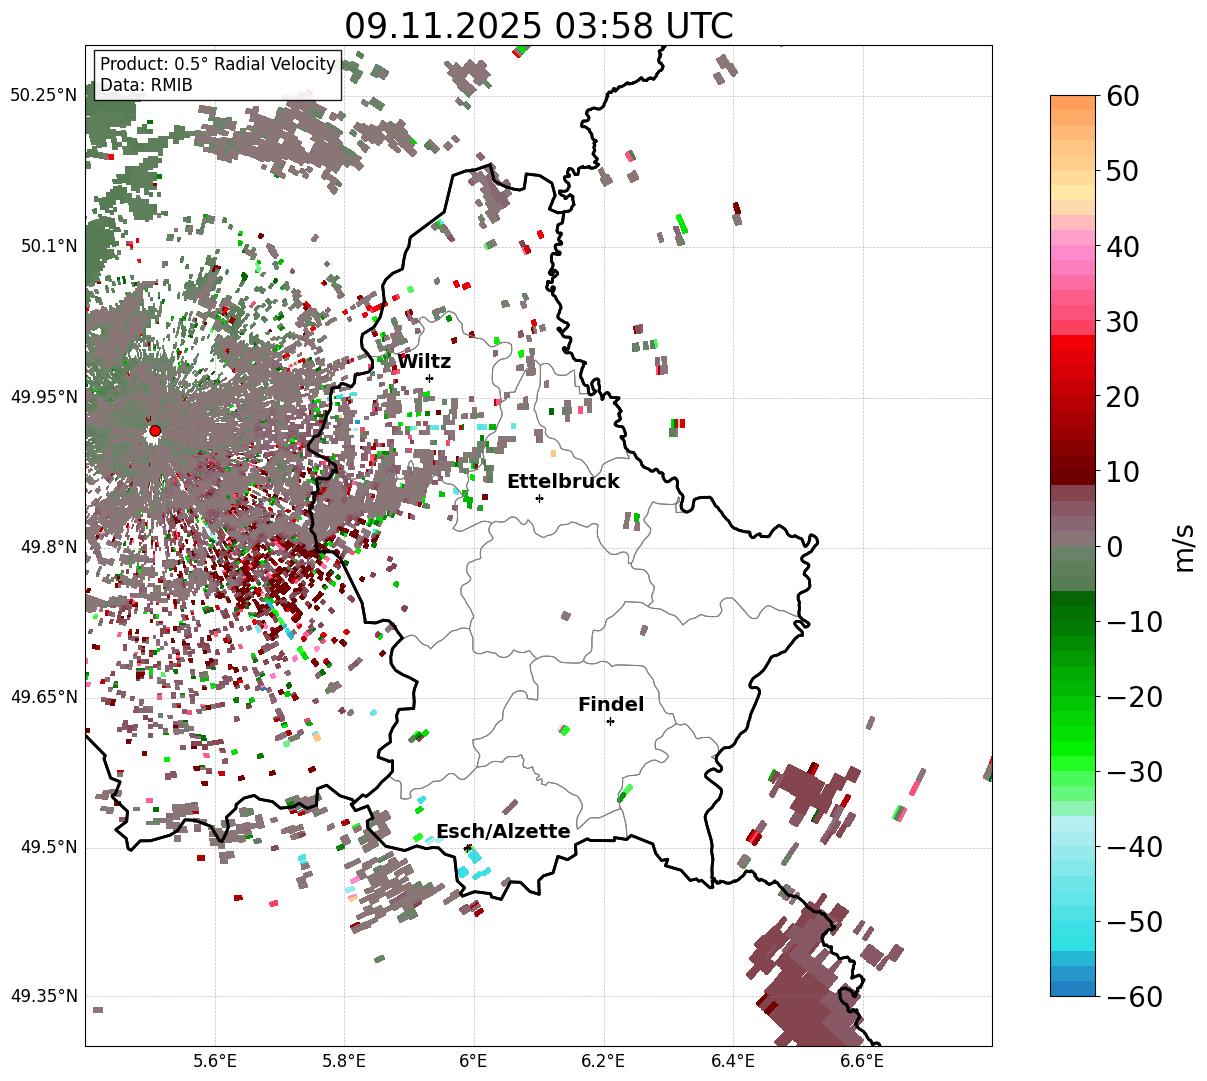Click the Findel city label
Screen dimensions: 1207x1081
click(611, 705)
